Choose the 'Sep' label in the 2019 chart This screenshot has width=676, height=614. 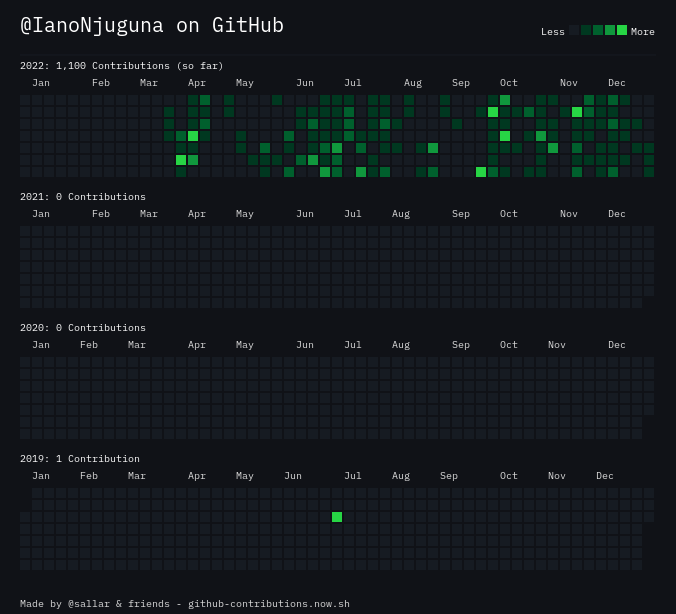(x=448, y=476)
